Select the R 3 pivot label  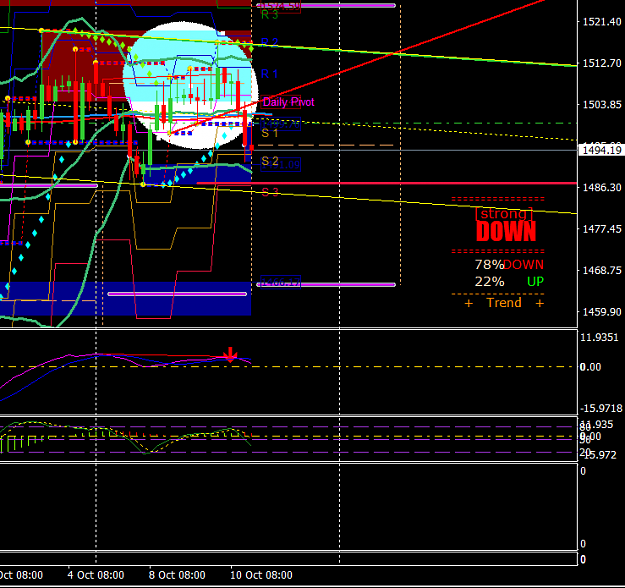(x=269, y=15)
